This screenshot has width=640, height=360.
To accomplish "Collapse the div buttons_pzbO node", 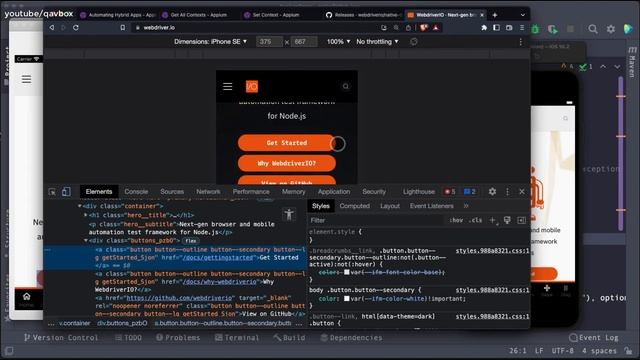I will [86, 240].
